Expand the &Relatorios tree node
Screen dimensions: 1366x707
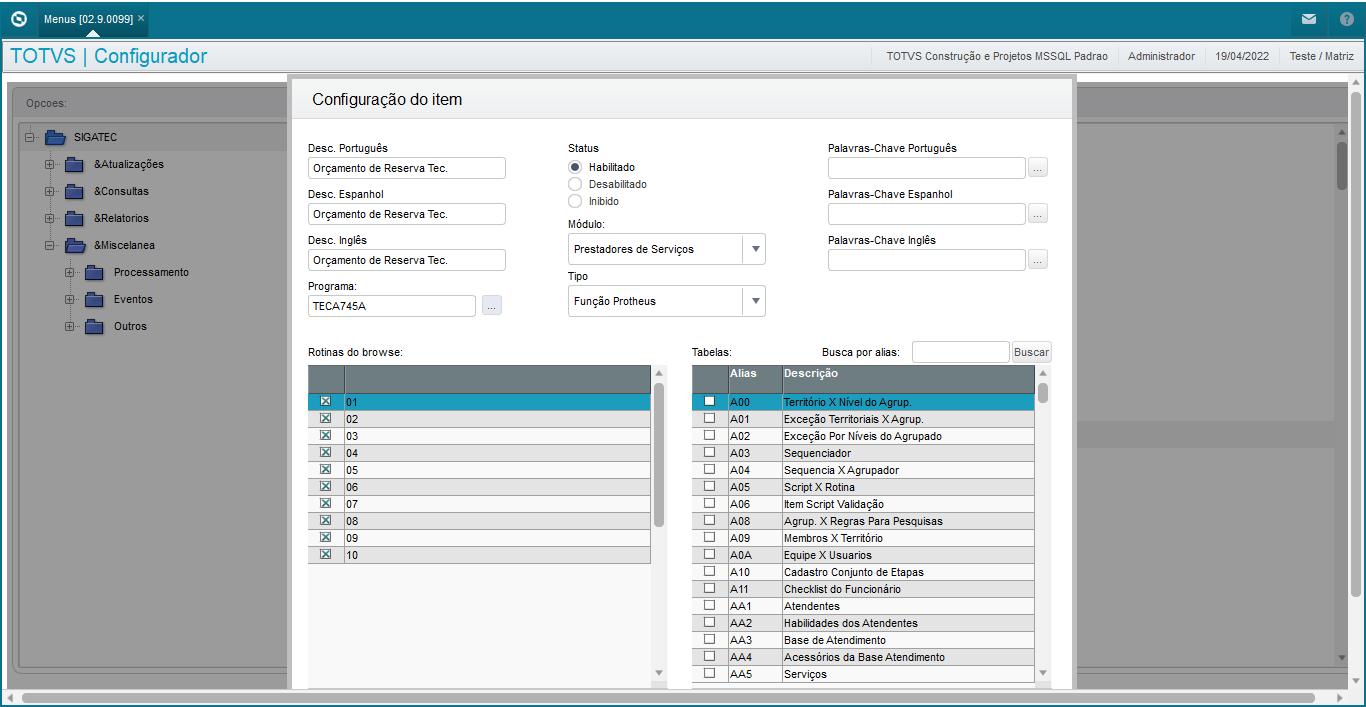pos(49,218)
